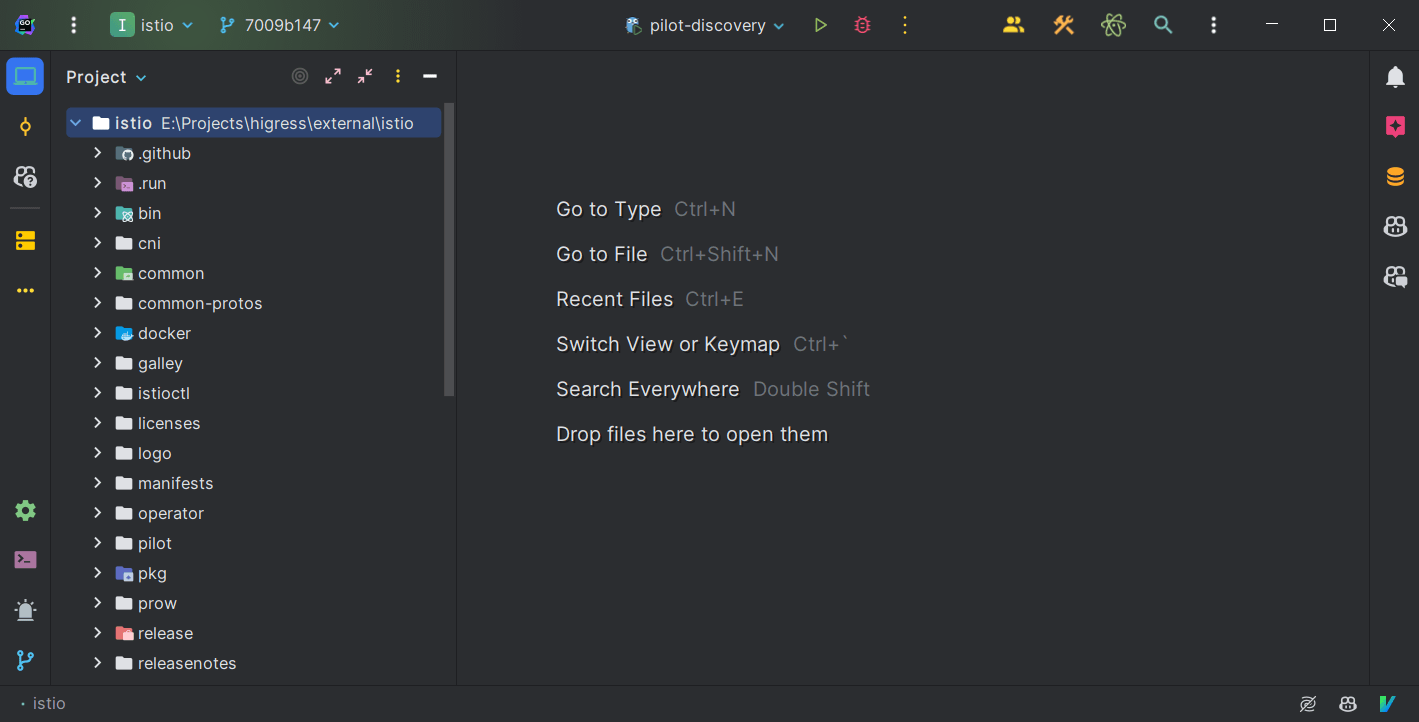Start debugging with the Debug icon
The height and width of the screenshot is (722, 1419).
[x=862, y=25]
